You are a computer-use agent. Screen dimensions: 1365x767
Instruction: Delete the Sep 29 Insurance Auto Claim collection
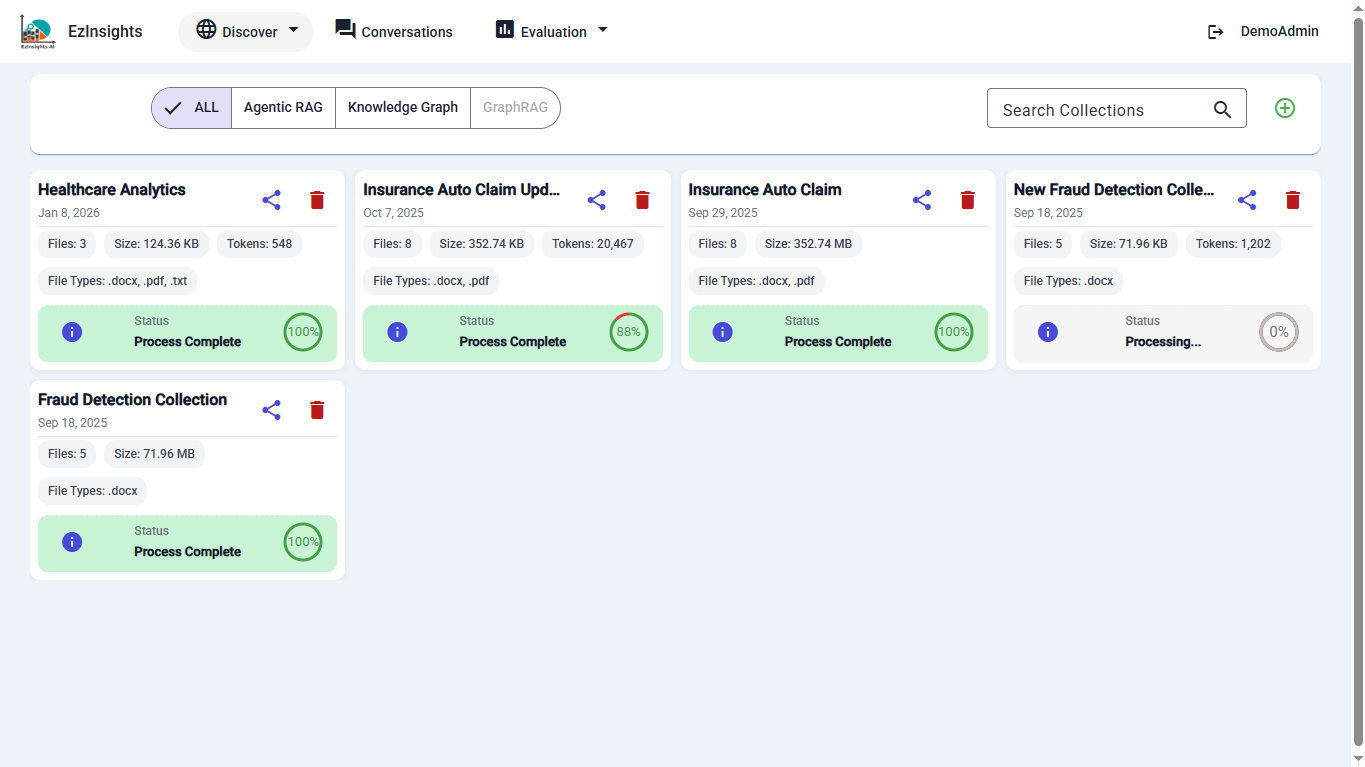(968, 200)
